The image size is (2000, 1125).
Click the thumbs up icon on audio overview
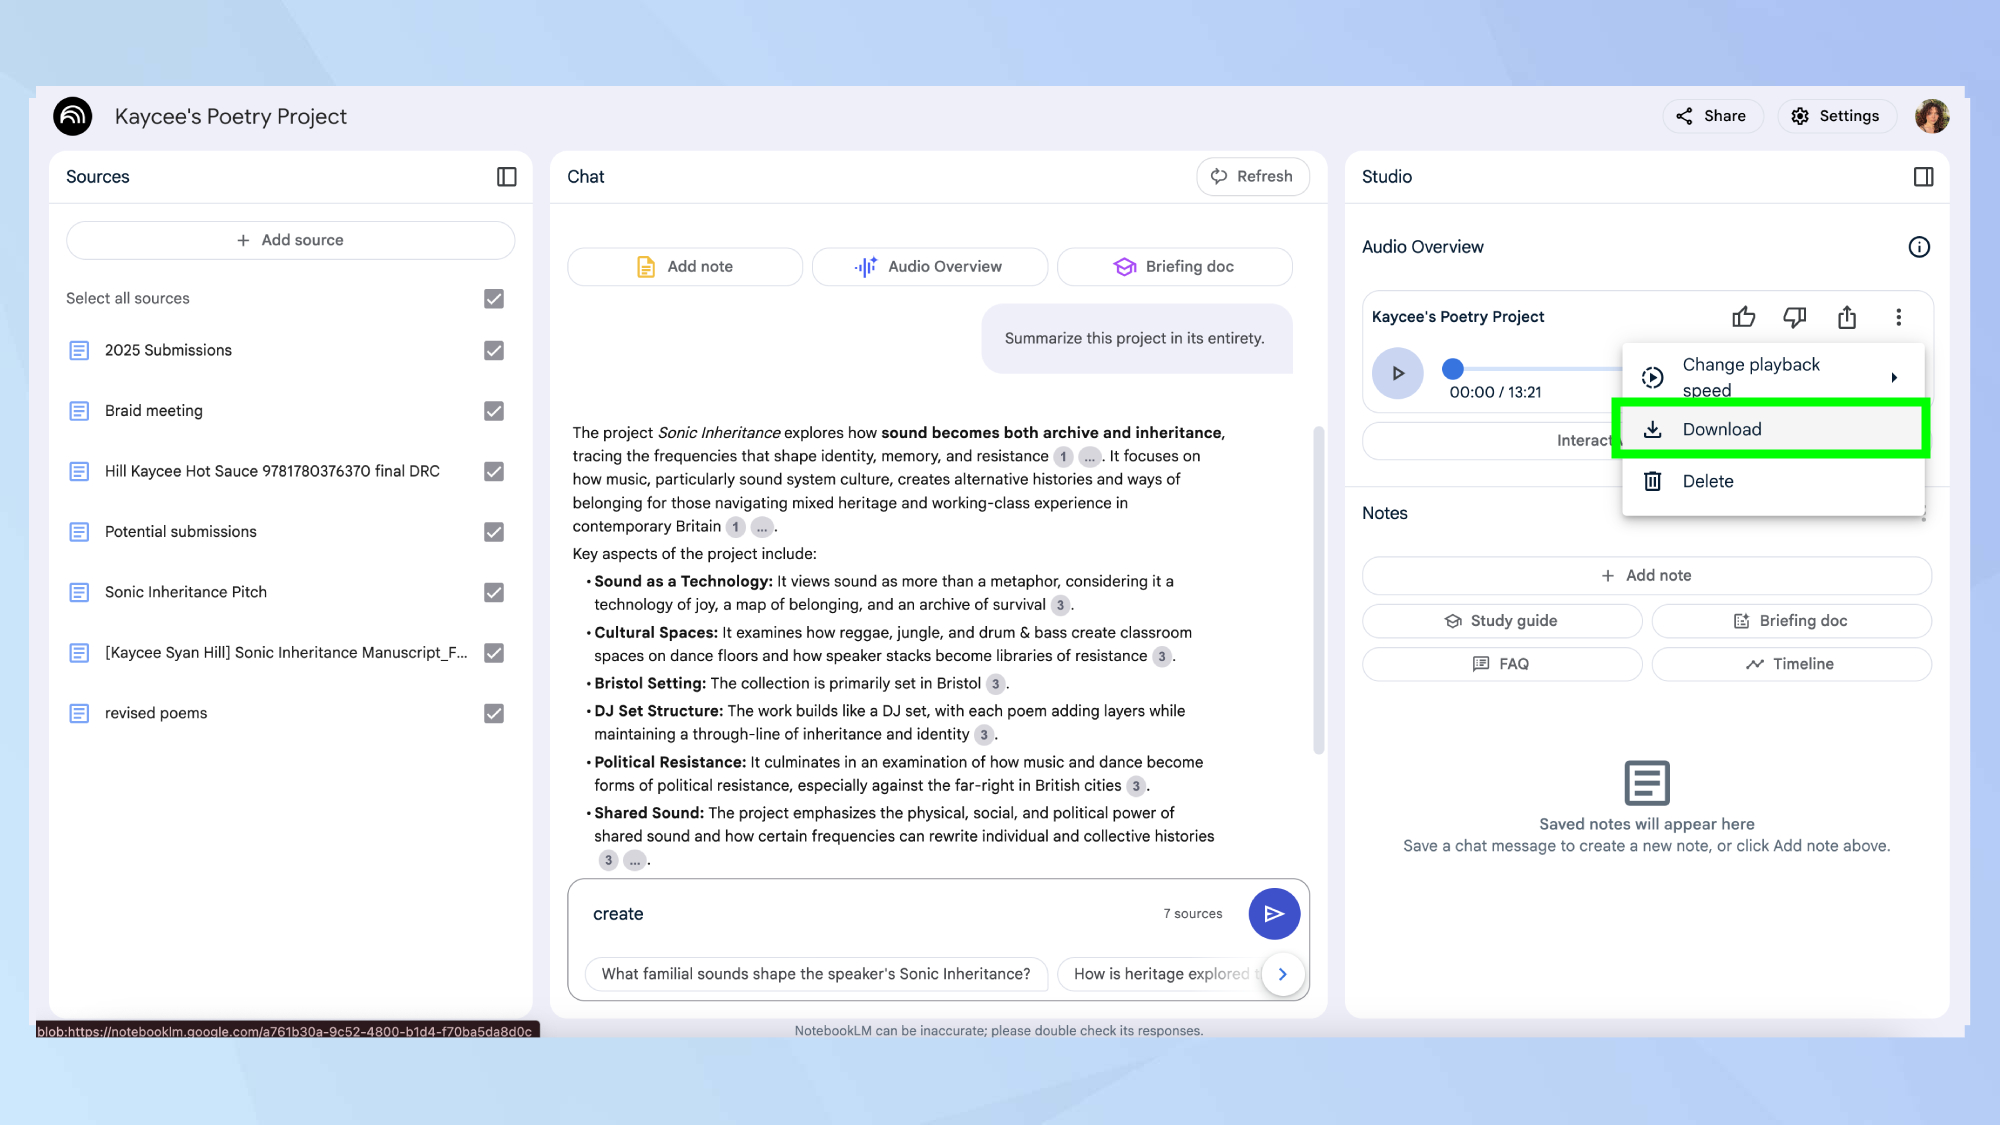tap(1743, 317)
